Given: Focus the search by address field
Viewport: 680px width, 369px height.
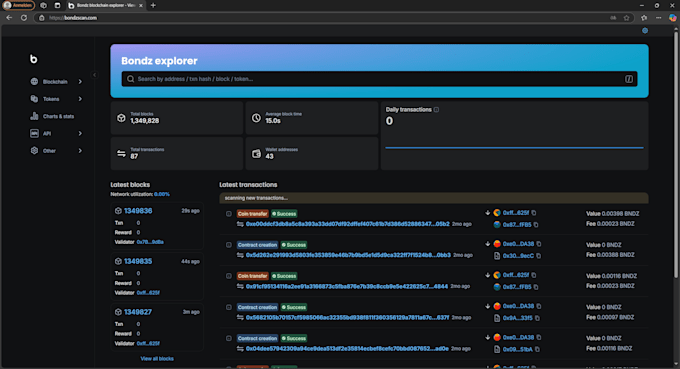Looking at the screenshot, I should (379, 79).
